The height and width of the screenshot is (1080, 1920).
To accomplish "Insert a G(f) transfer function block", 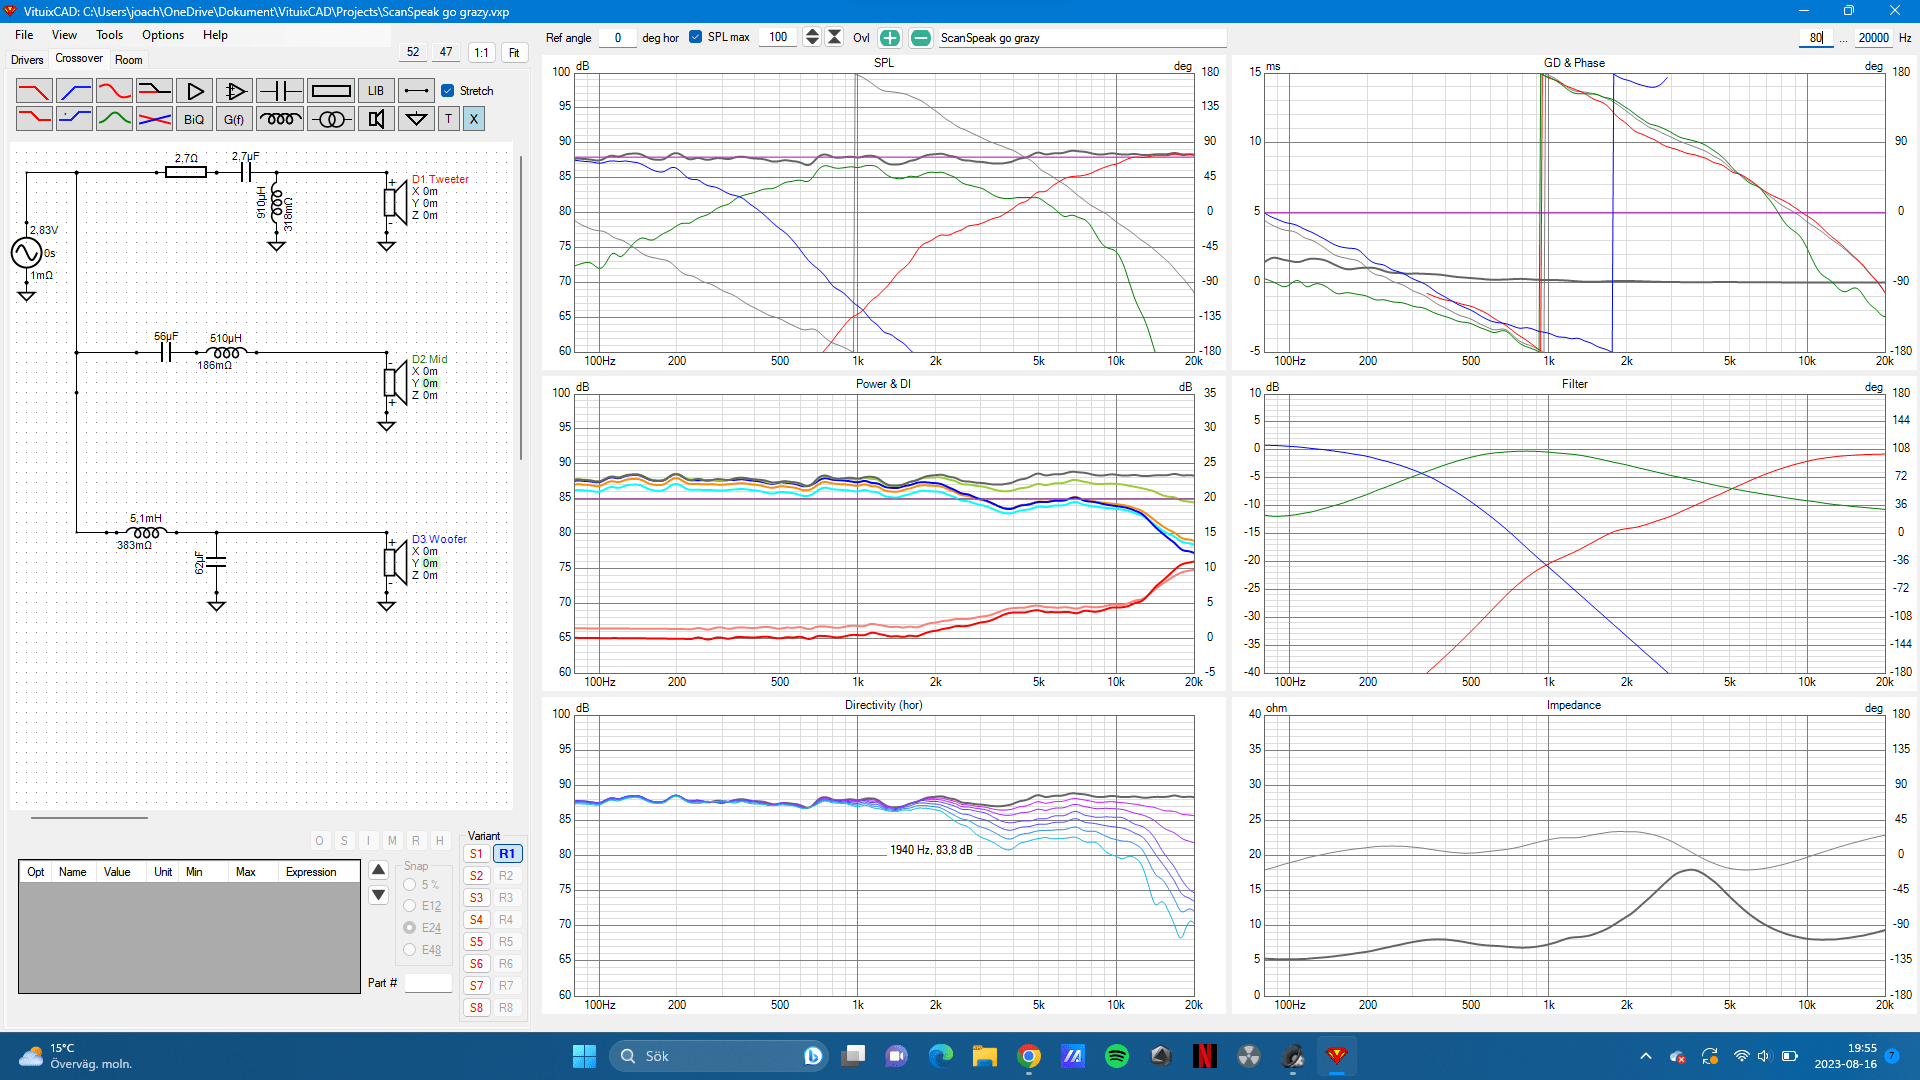I will point(234,119).
